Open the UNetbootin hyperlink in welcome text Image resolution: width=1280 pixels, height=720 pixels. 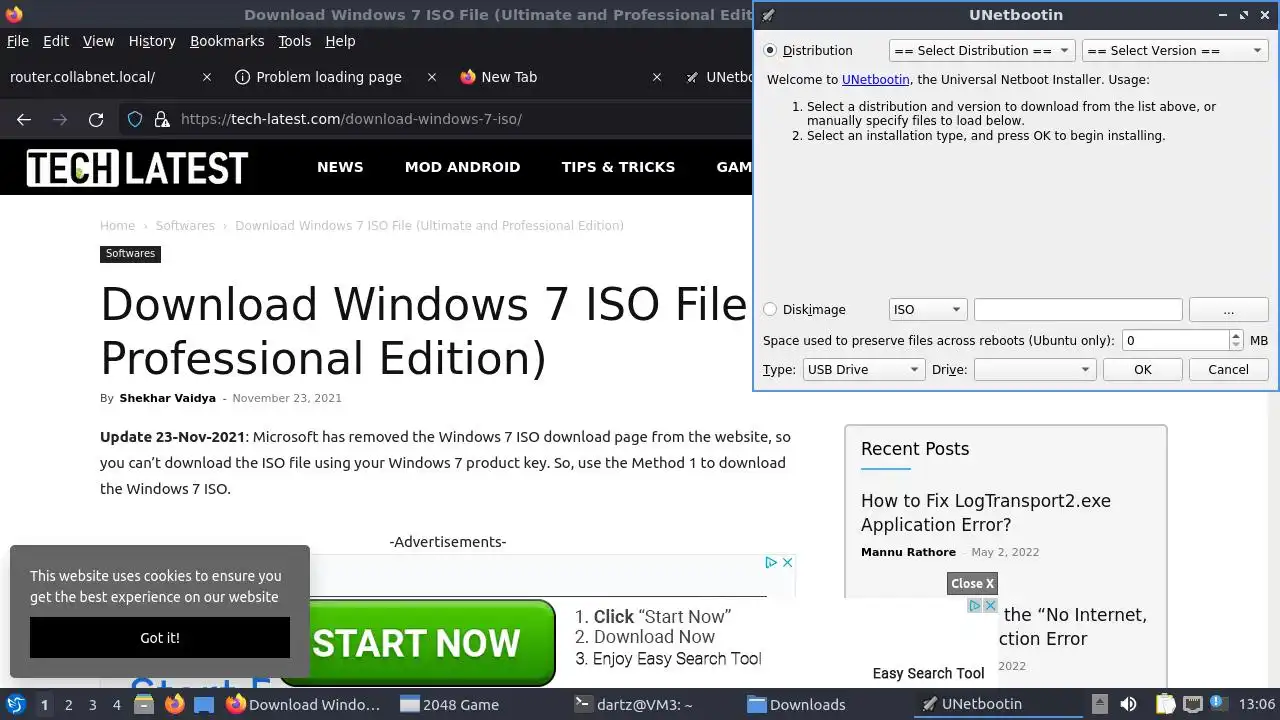pyautogui.click(x=876, y=80)
